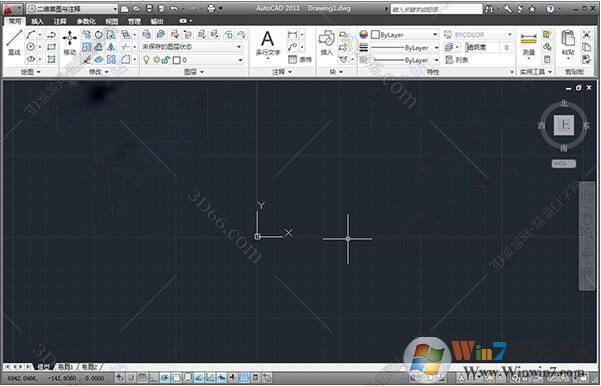Click the keyword search input field

pos(436,9)
